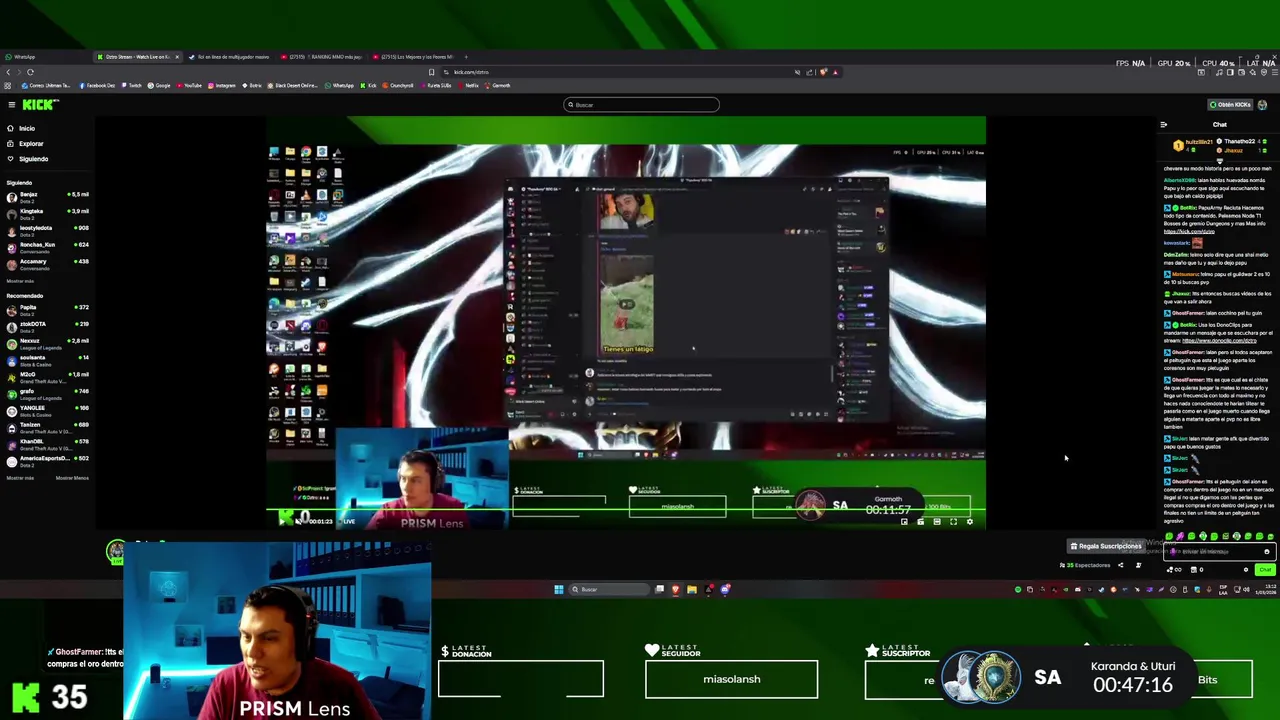Screen dimensions: 1280x720
Task: Click the Kick search box Buscar
Action: tap(641, 105)
